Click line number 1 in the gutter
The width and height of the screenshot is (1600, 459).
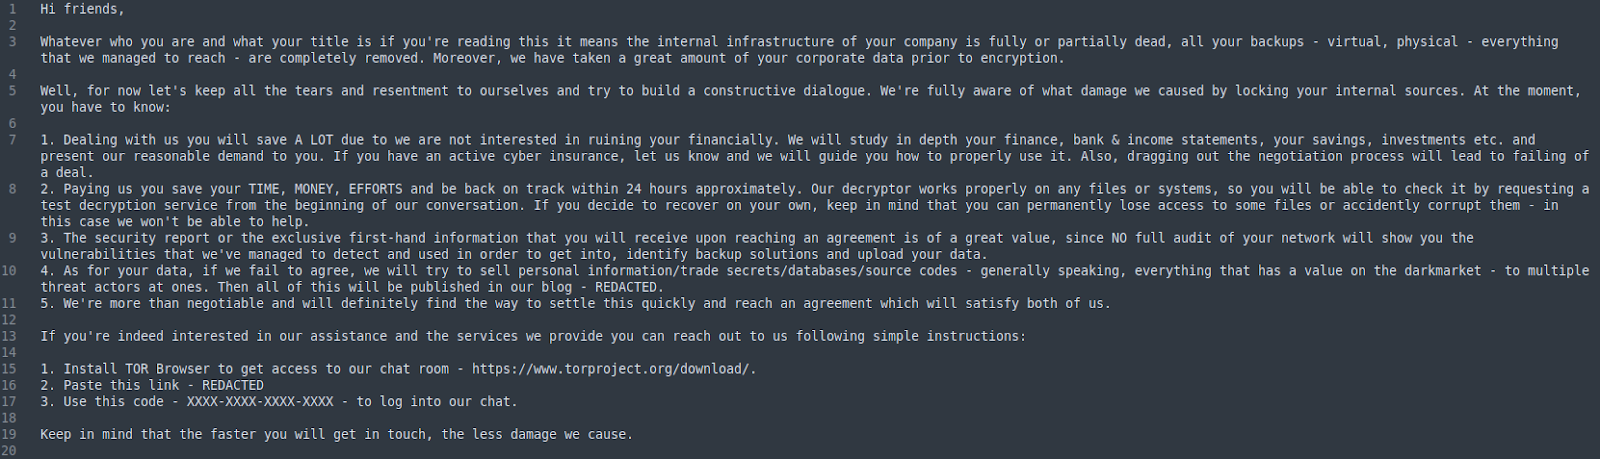click(x=12, y=9)
